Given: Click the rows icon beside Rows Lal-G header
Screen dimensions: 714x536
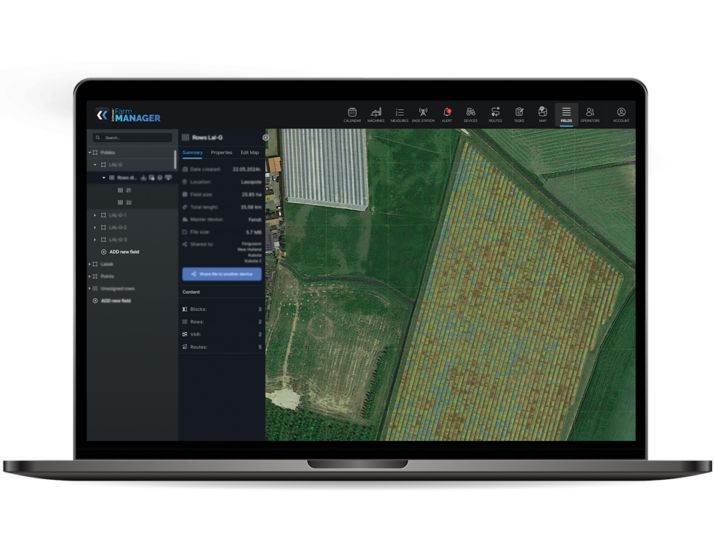Looking at the screenshot, I should (x=185, y=137).
